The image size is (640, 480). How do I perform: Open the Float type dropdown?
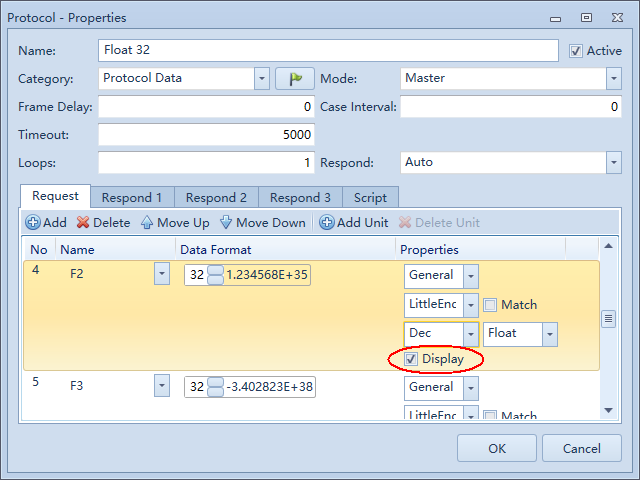(550, 333)
